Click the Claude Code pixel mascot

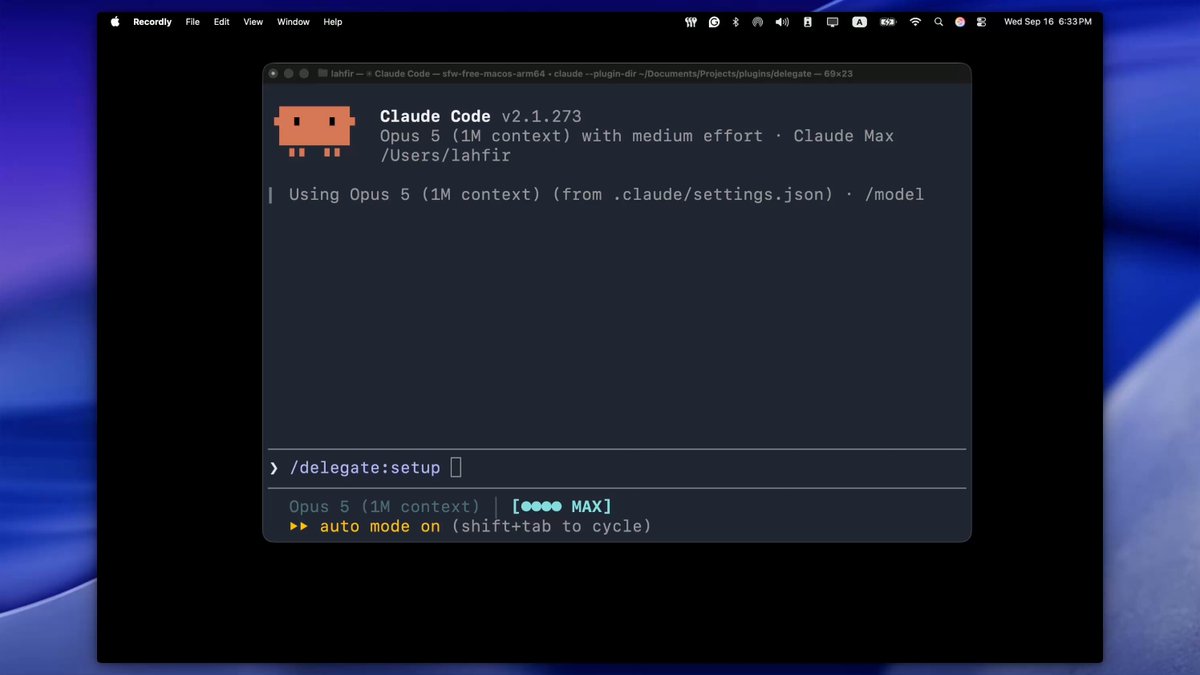coord(314,131)
